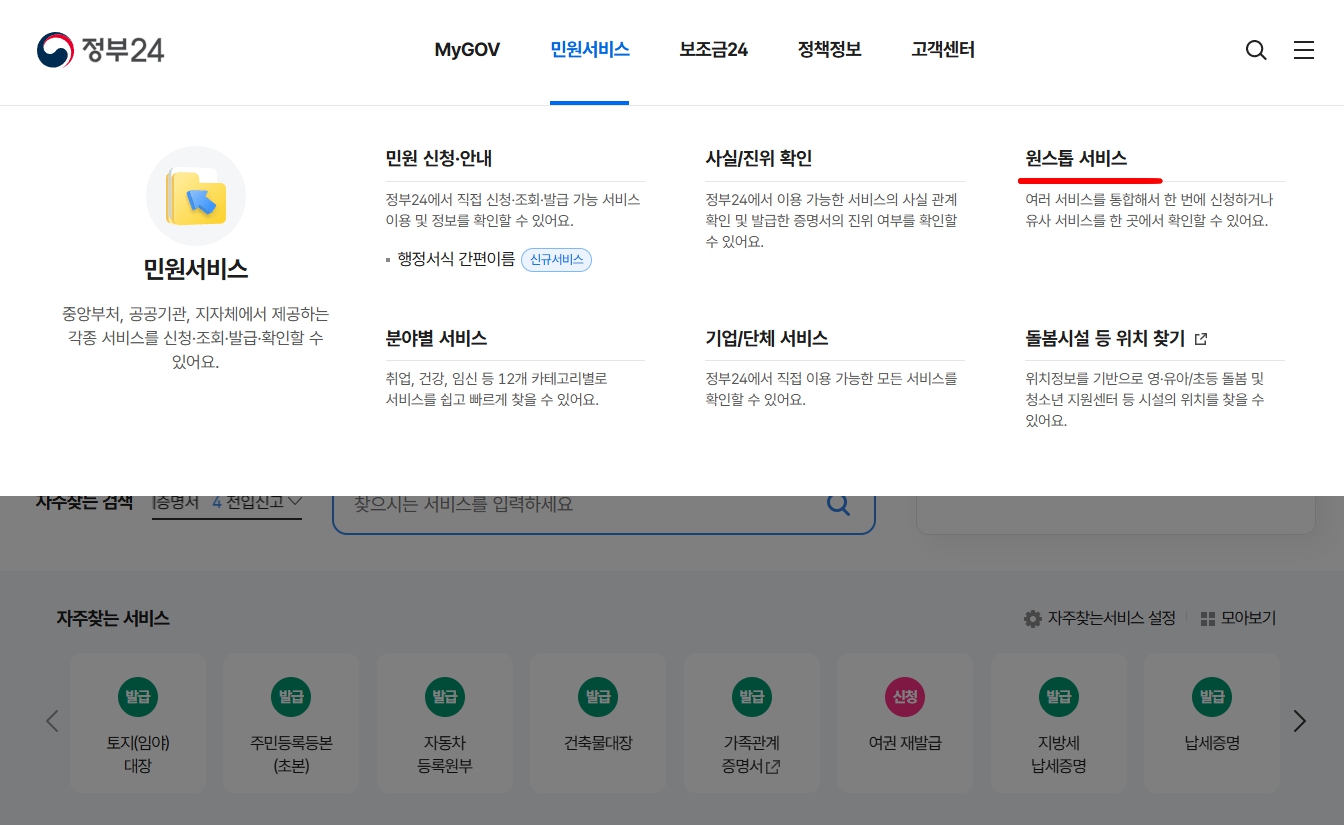Click the left carousel arrow for services

(52, 721)
